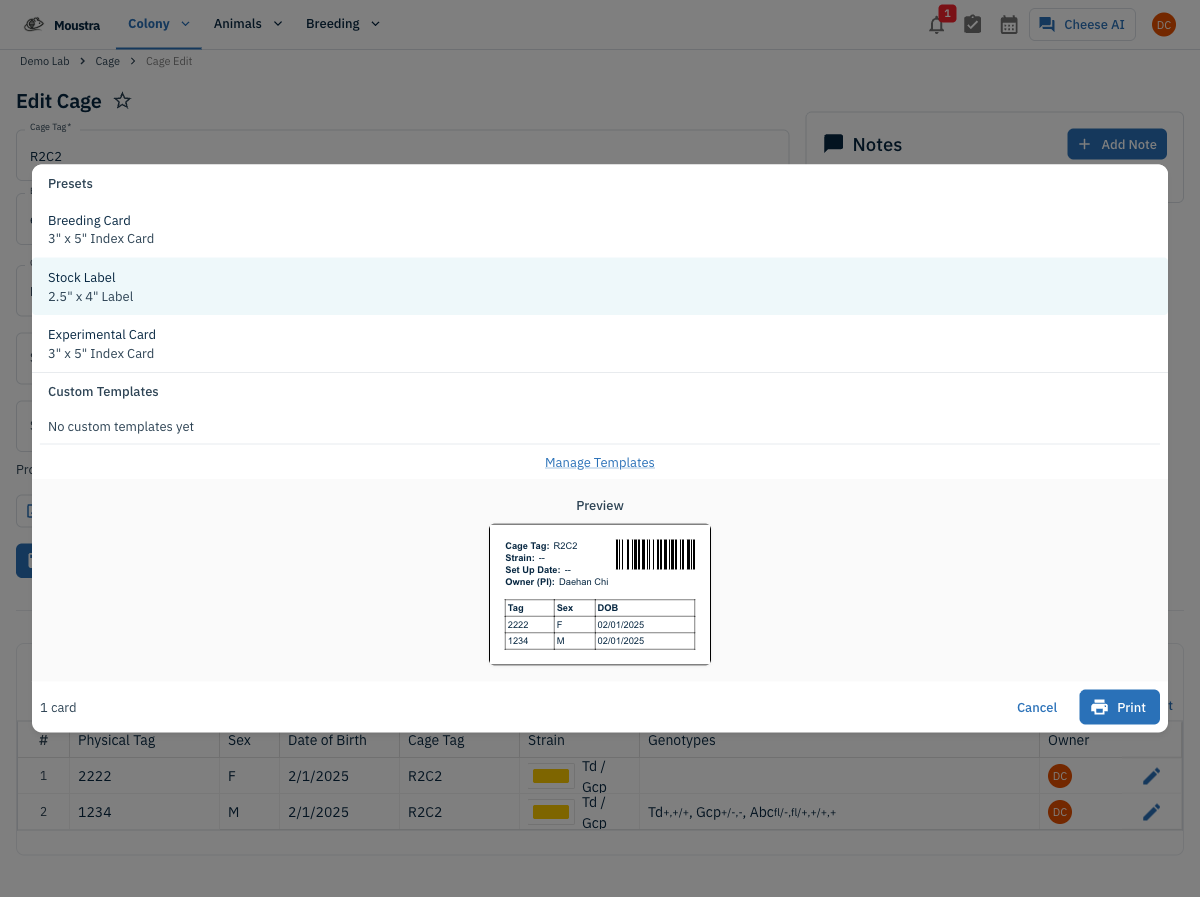The height and width of the screenshot is (897, 1200).
Task: Go to Cage breadcrumb
Action: pos(107,61)
